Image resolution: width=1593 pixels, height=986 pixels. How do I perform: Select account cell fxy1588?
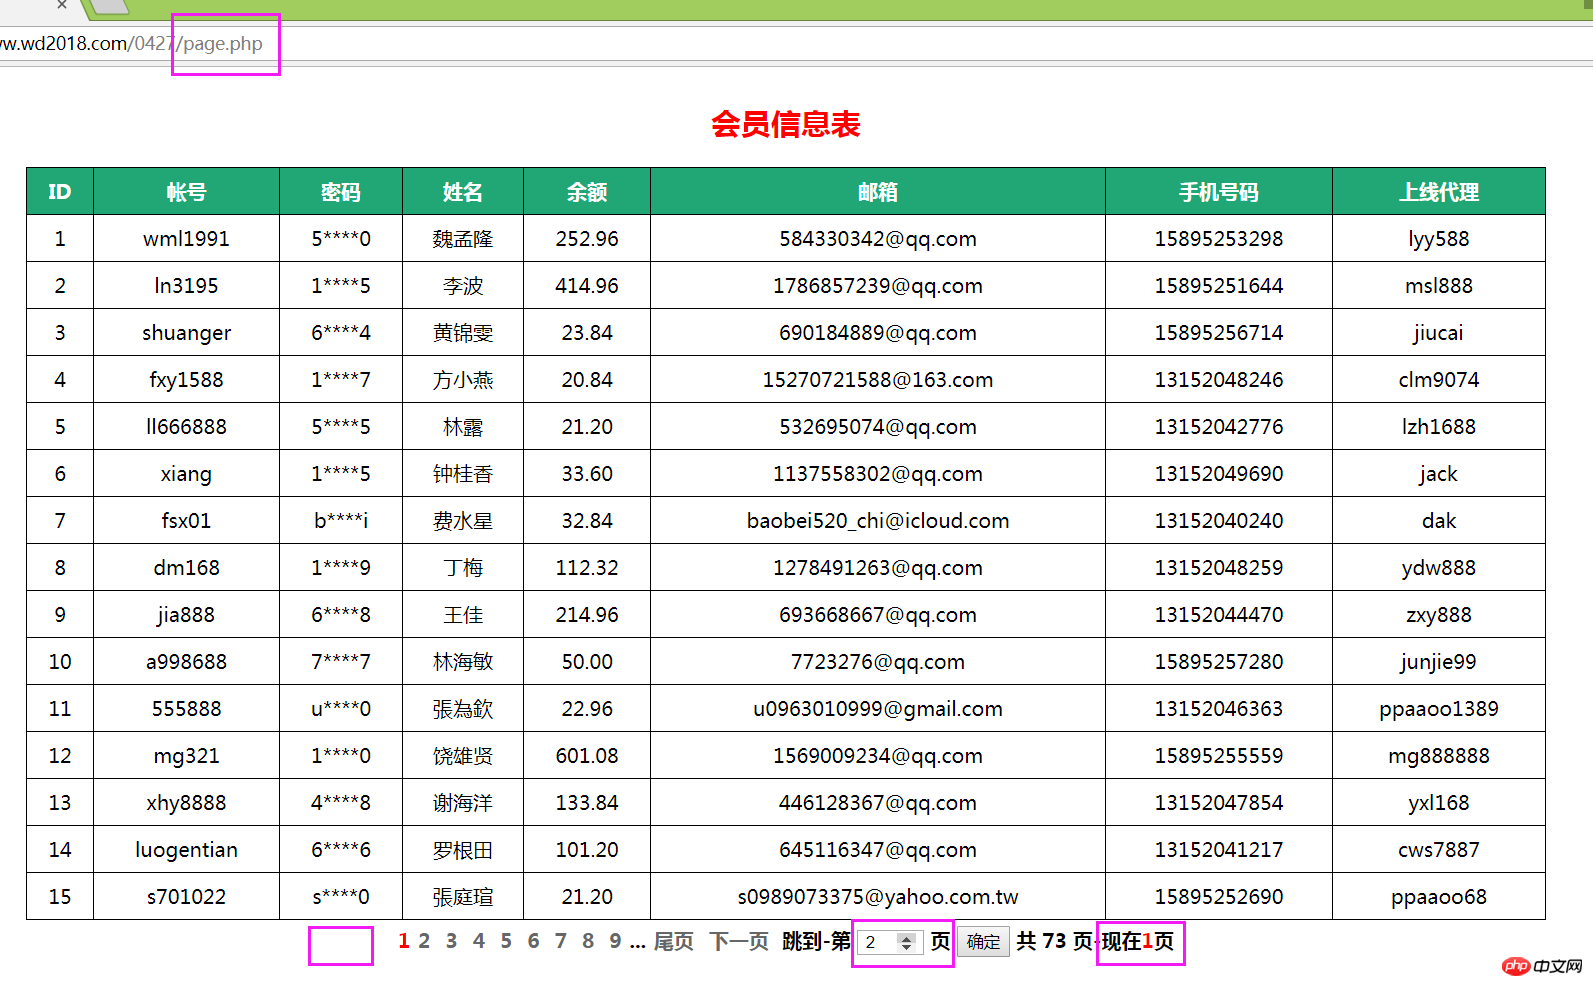(x=186, y=380)
